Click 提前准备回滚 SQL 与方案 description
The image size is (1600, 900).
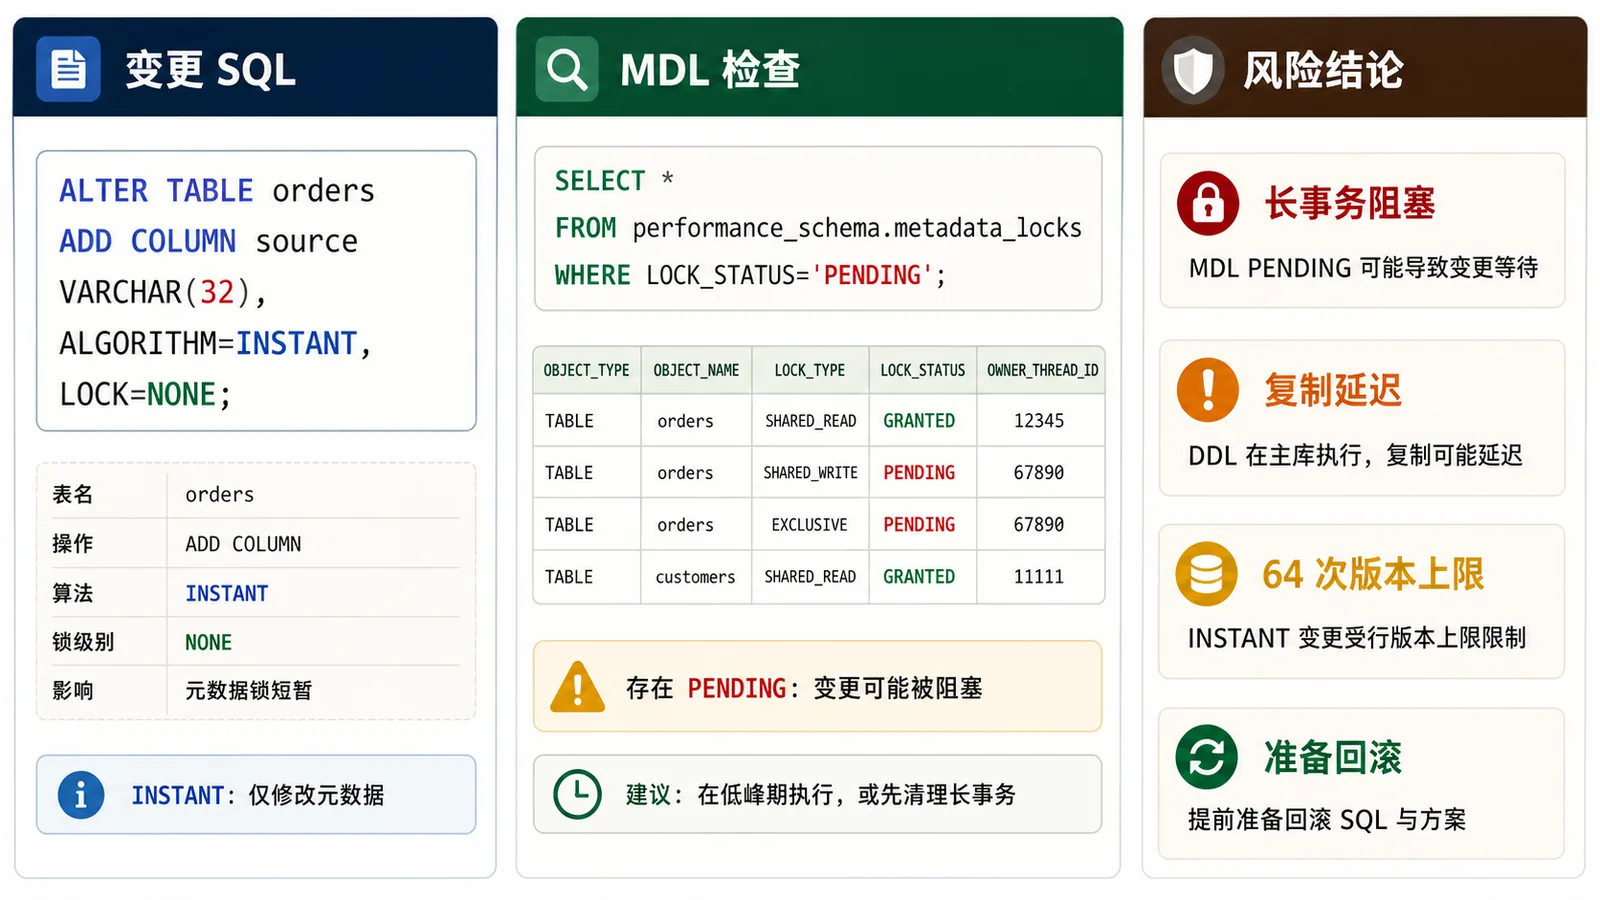point(1327,820)
